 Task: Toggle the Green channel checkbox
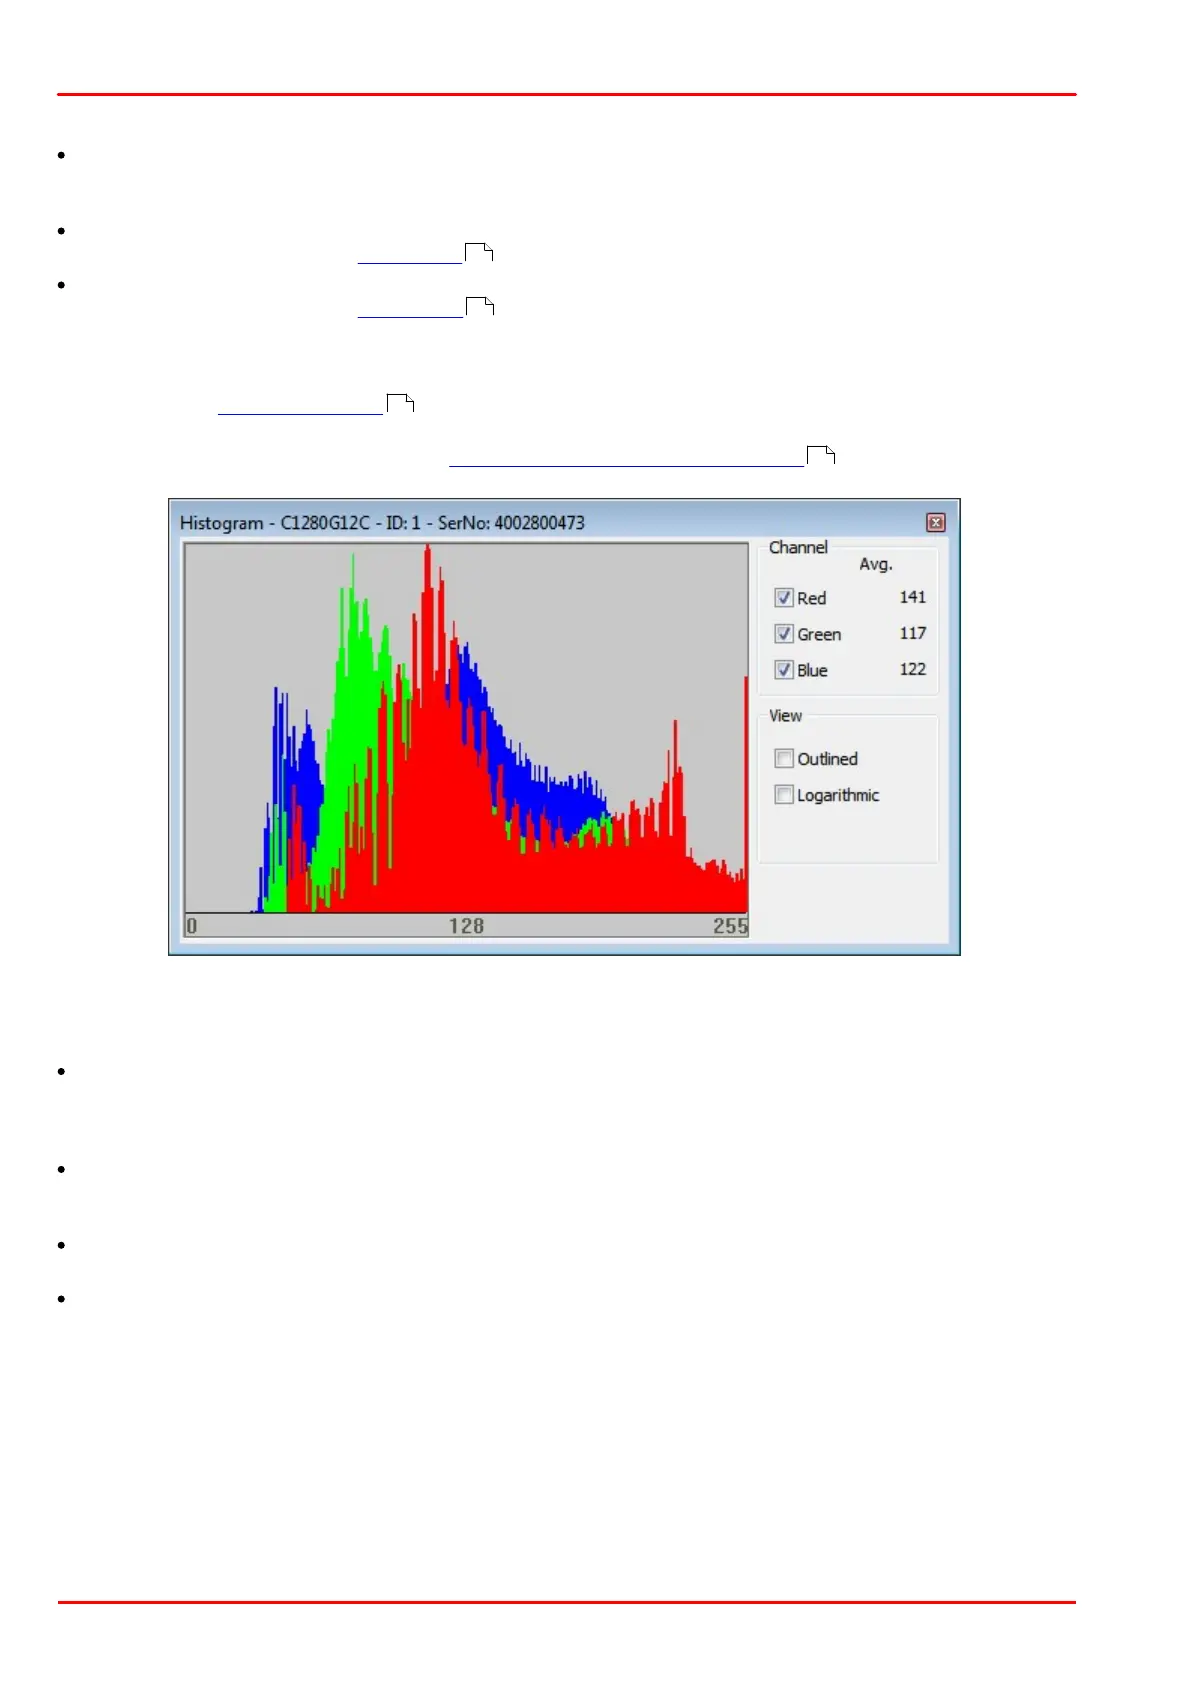pos(784,634)
